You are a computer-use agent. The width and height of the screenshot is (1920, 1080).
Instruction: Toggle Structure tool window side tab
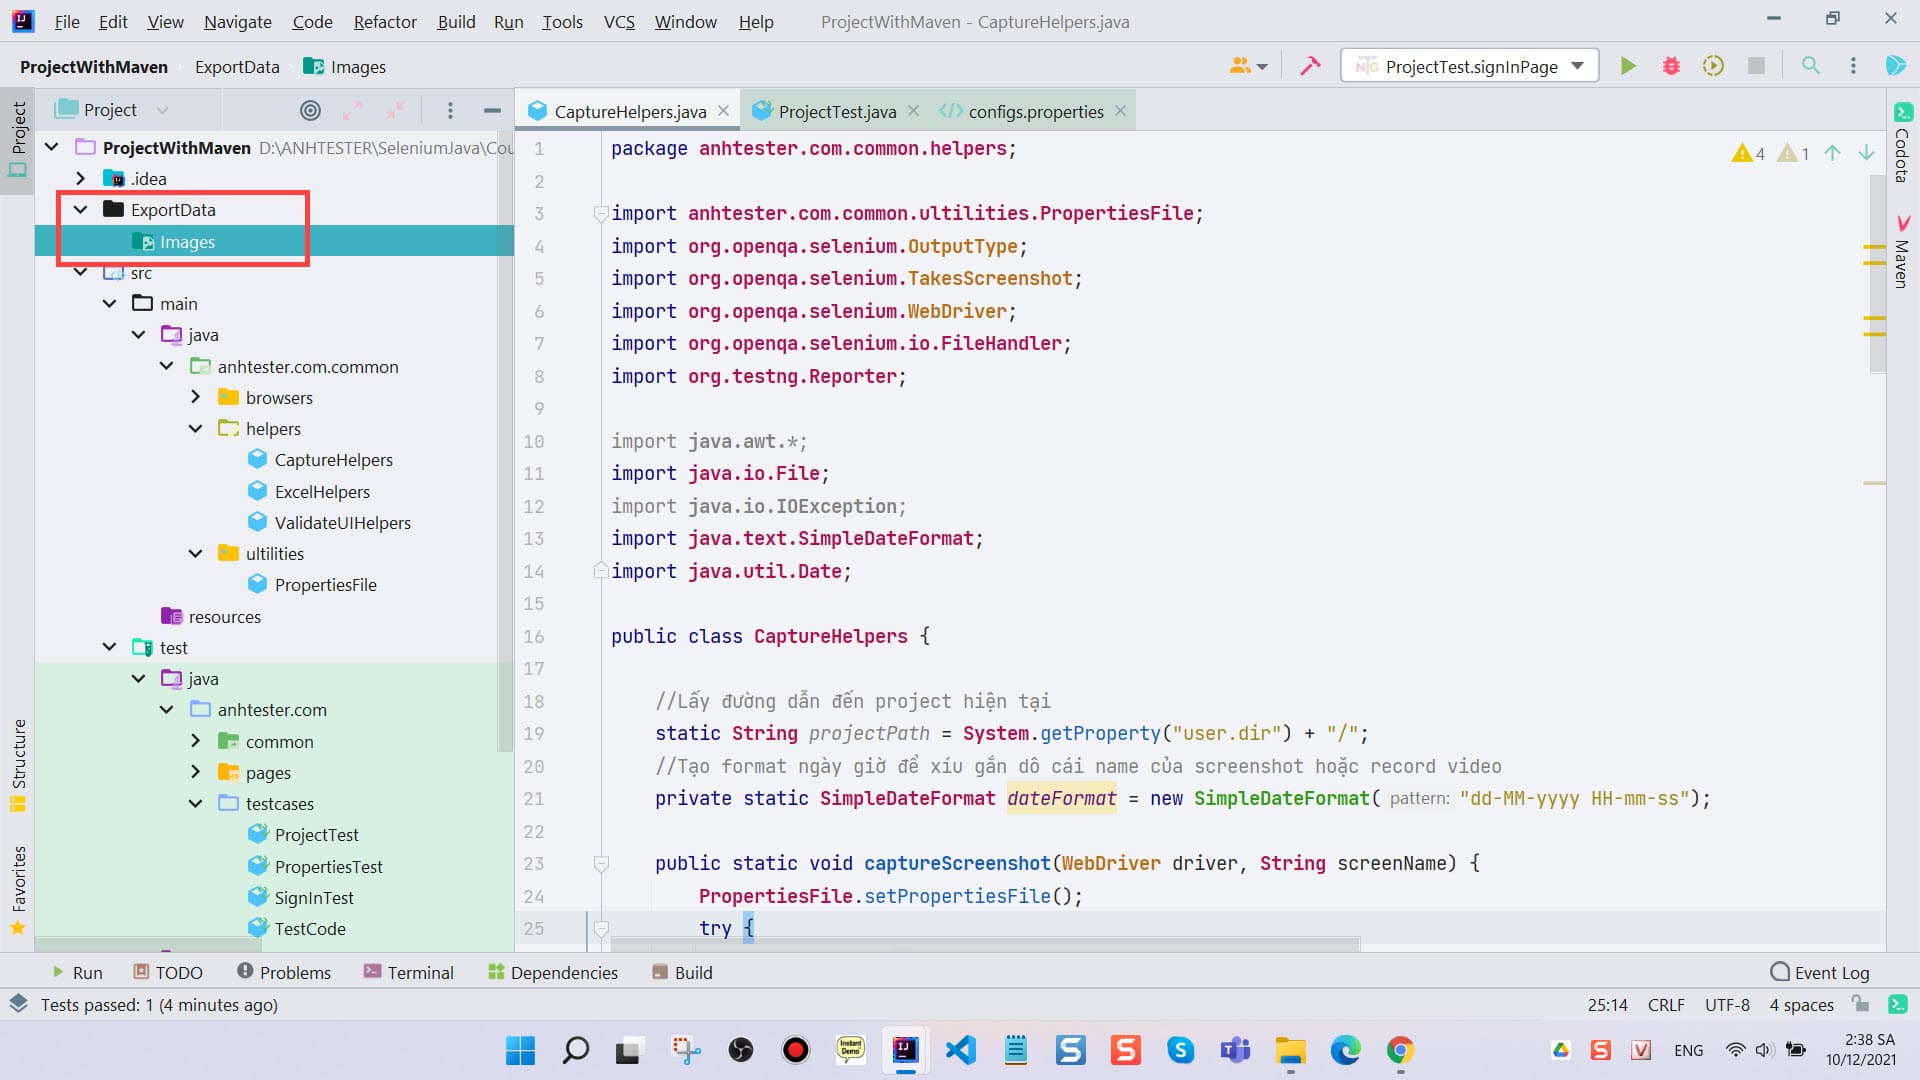pos(18,765)
